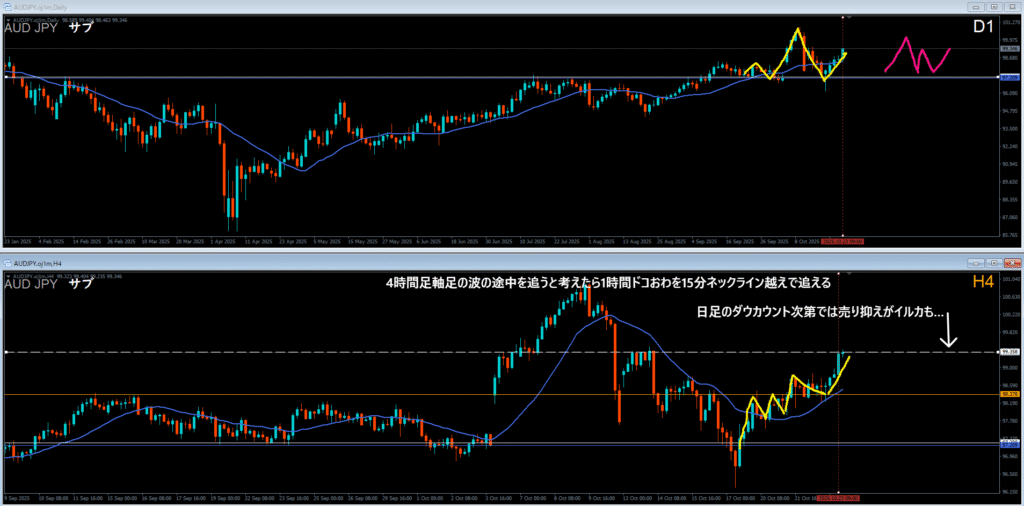Click the Daily chart window title icon
Screen dimensions: 1024x506
[x=7, y=6]
